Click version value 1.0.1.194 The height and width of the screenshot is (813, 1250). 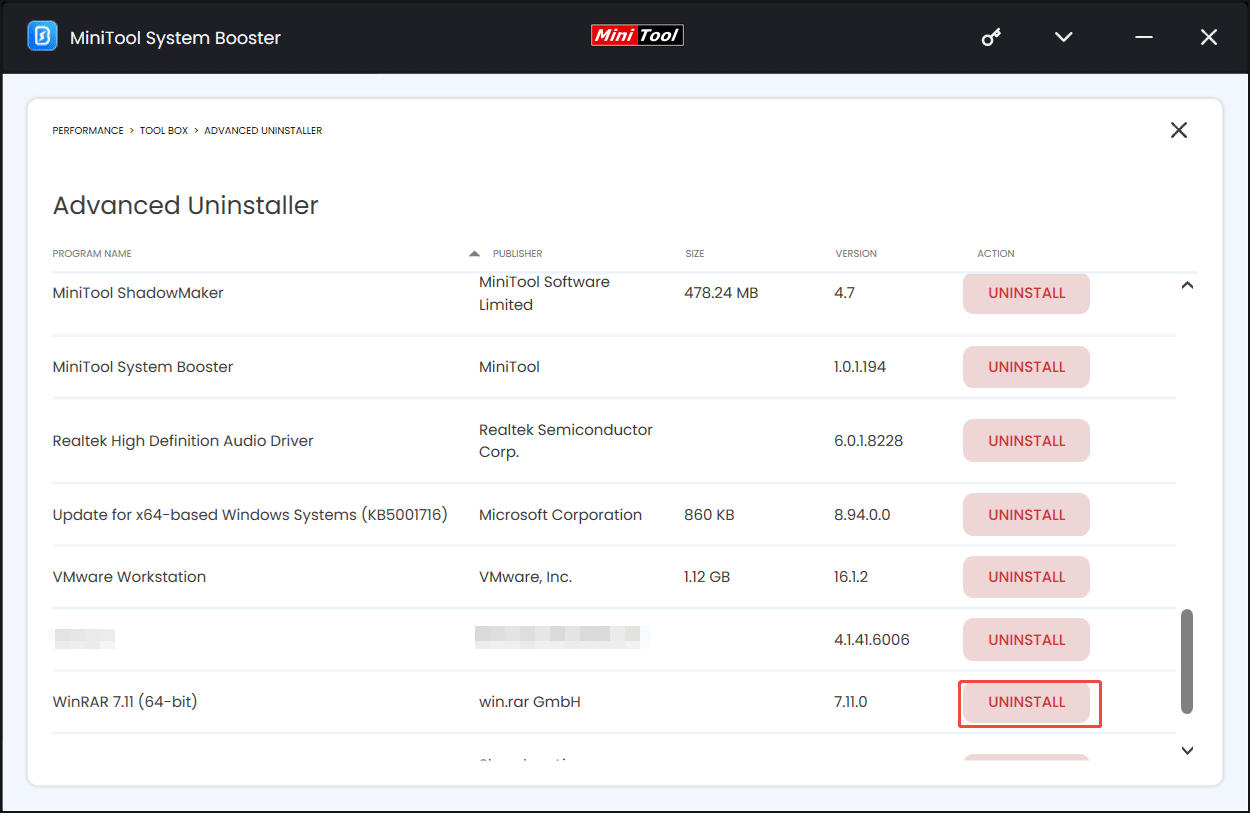click(860, 367)
